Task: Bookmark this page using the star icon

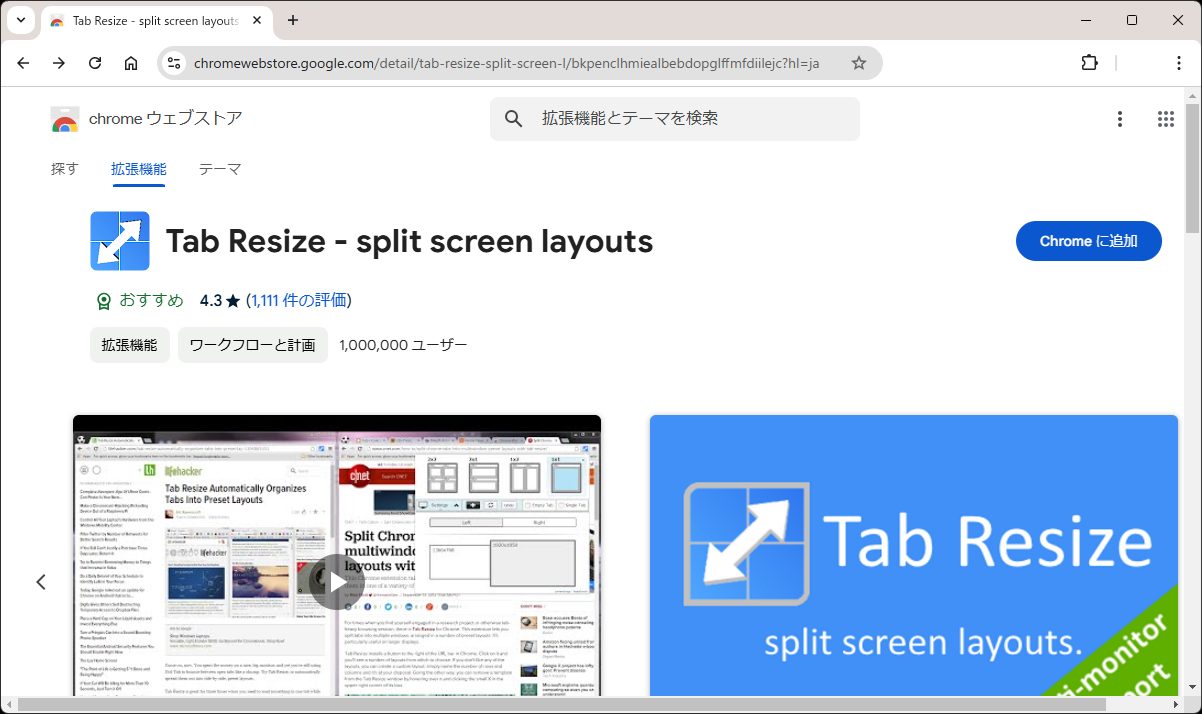Action: pos(858,62)
